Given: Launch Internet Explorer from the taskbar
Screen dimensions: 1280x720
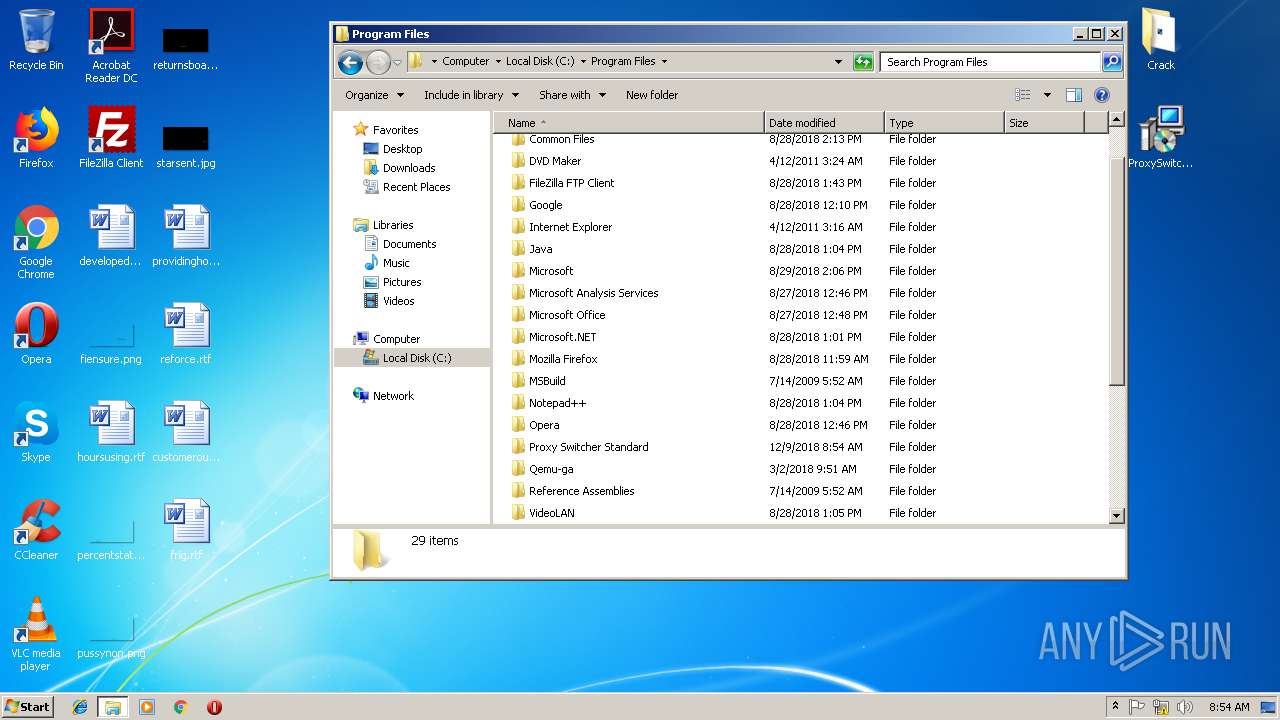Looking at the screenshot, I should 80,707.
